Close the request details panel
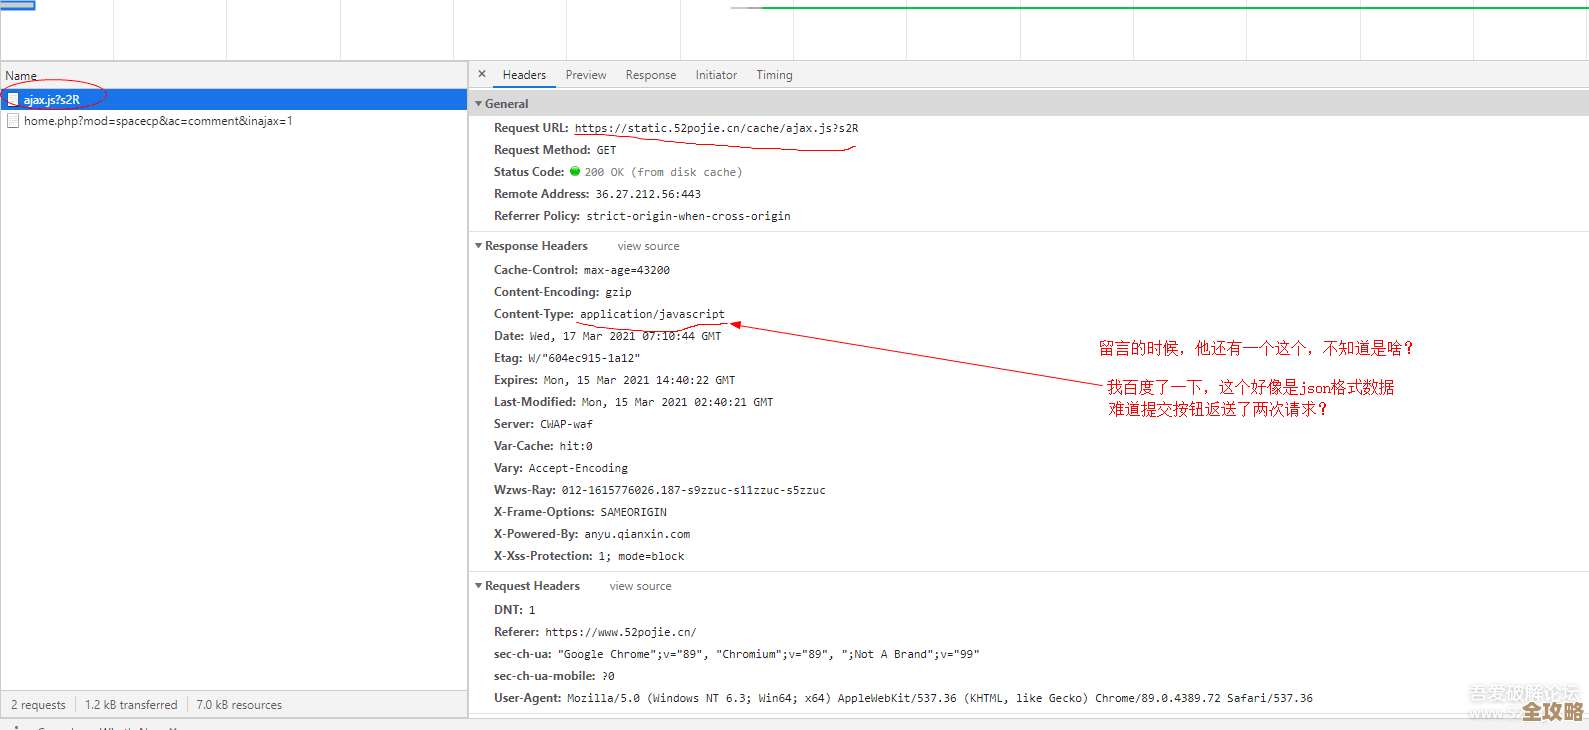 pos(482,74)
